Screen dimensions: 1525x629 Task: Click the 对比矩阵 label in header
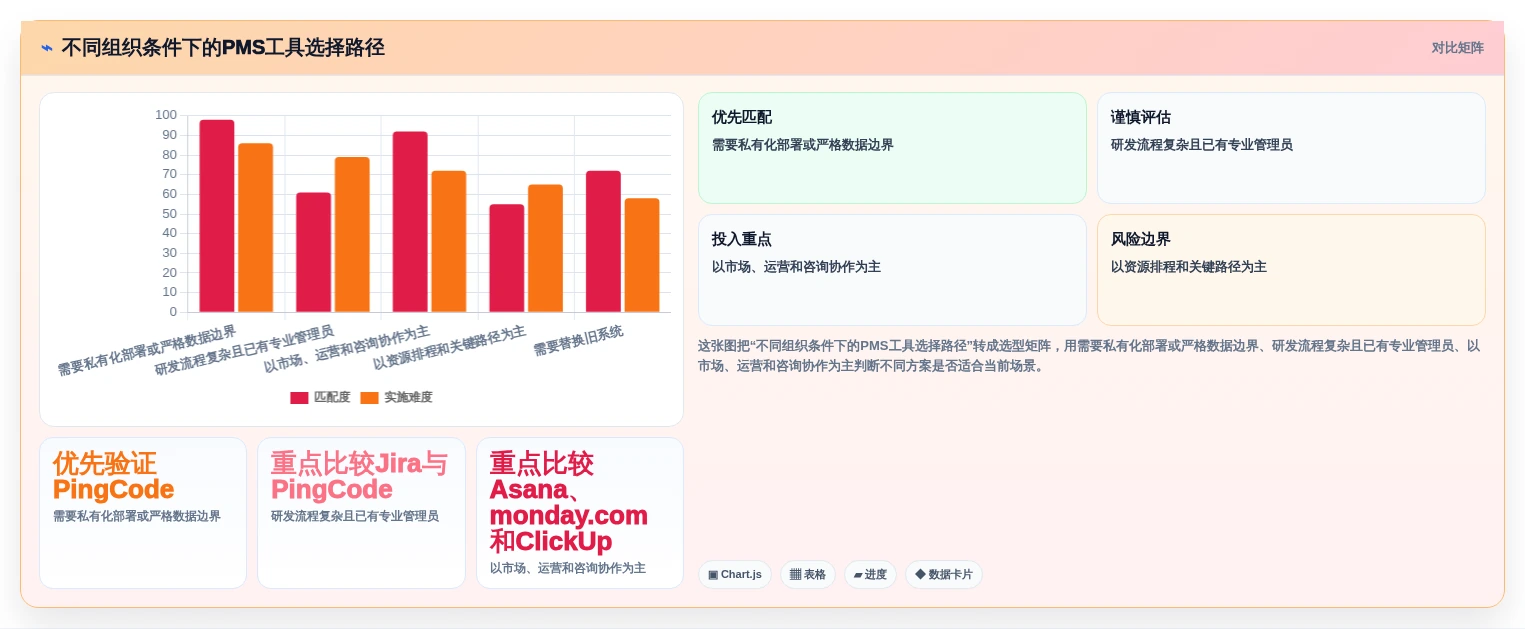(x=1457, y=48)
